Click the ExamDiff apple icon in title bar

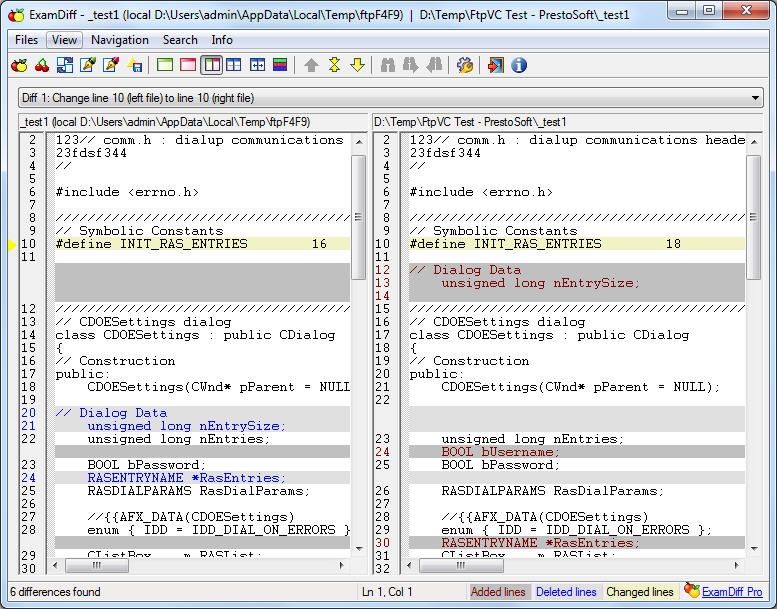pos(16,15)
